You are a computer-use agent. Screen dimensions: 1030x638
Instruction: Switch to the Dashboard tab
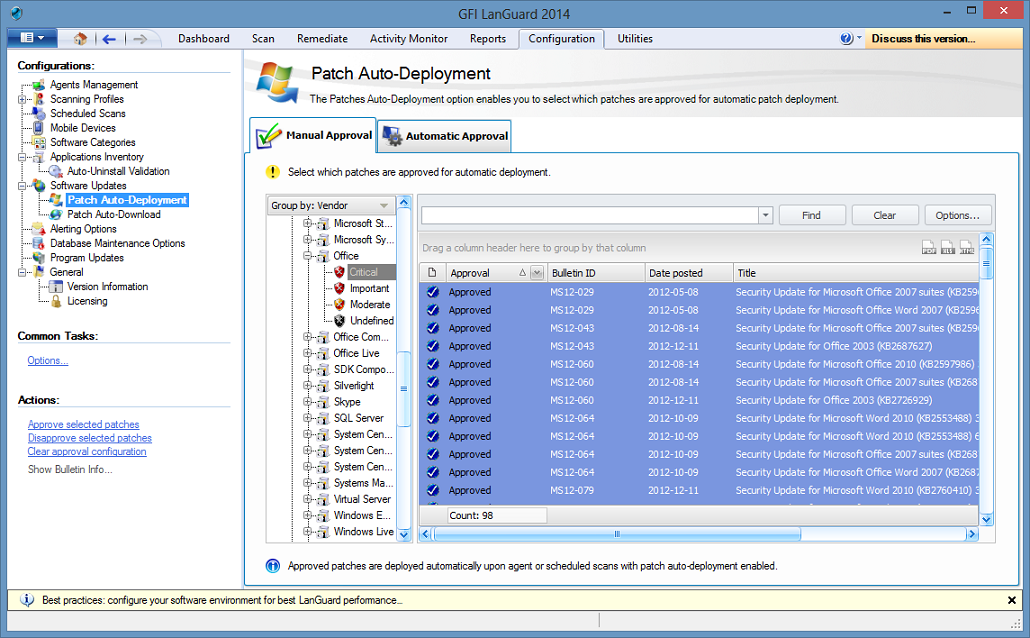pyautogui.click(x=204, y=39)
